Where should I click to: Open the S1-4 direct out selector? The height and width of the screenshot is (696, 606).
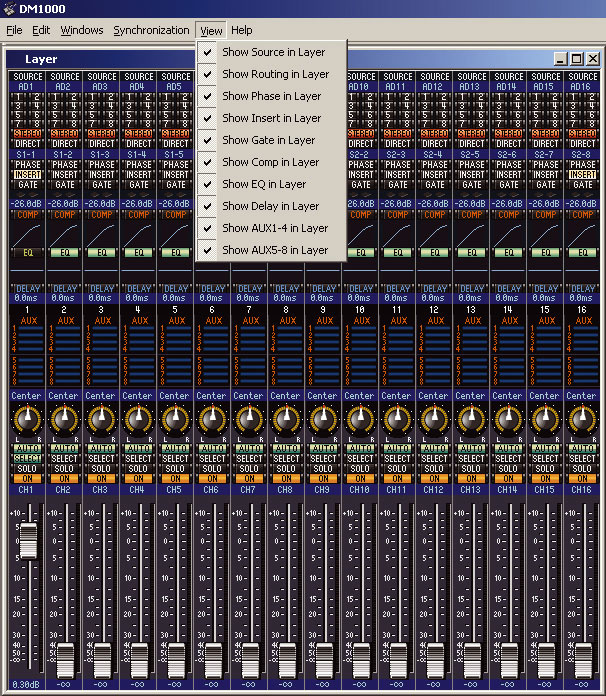point(138,154)
